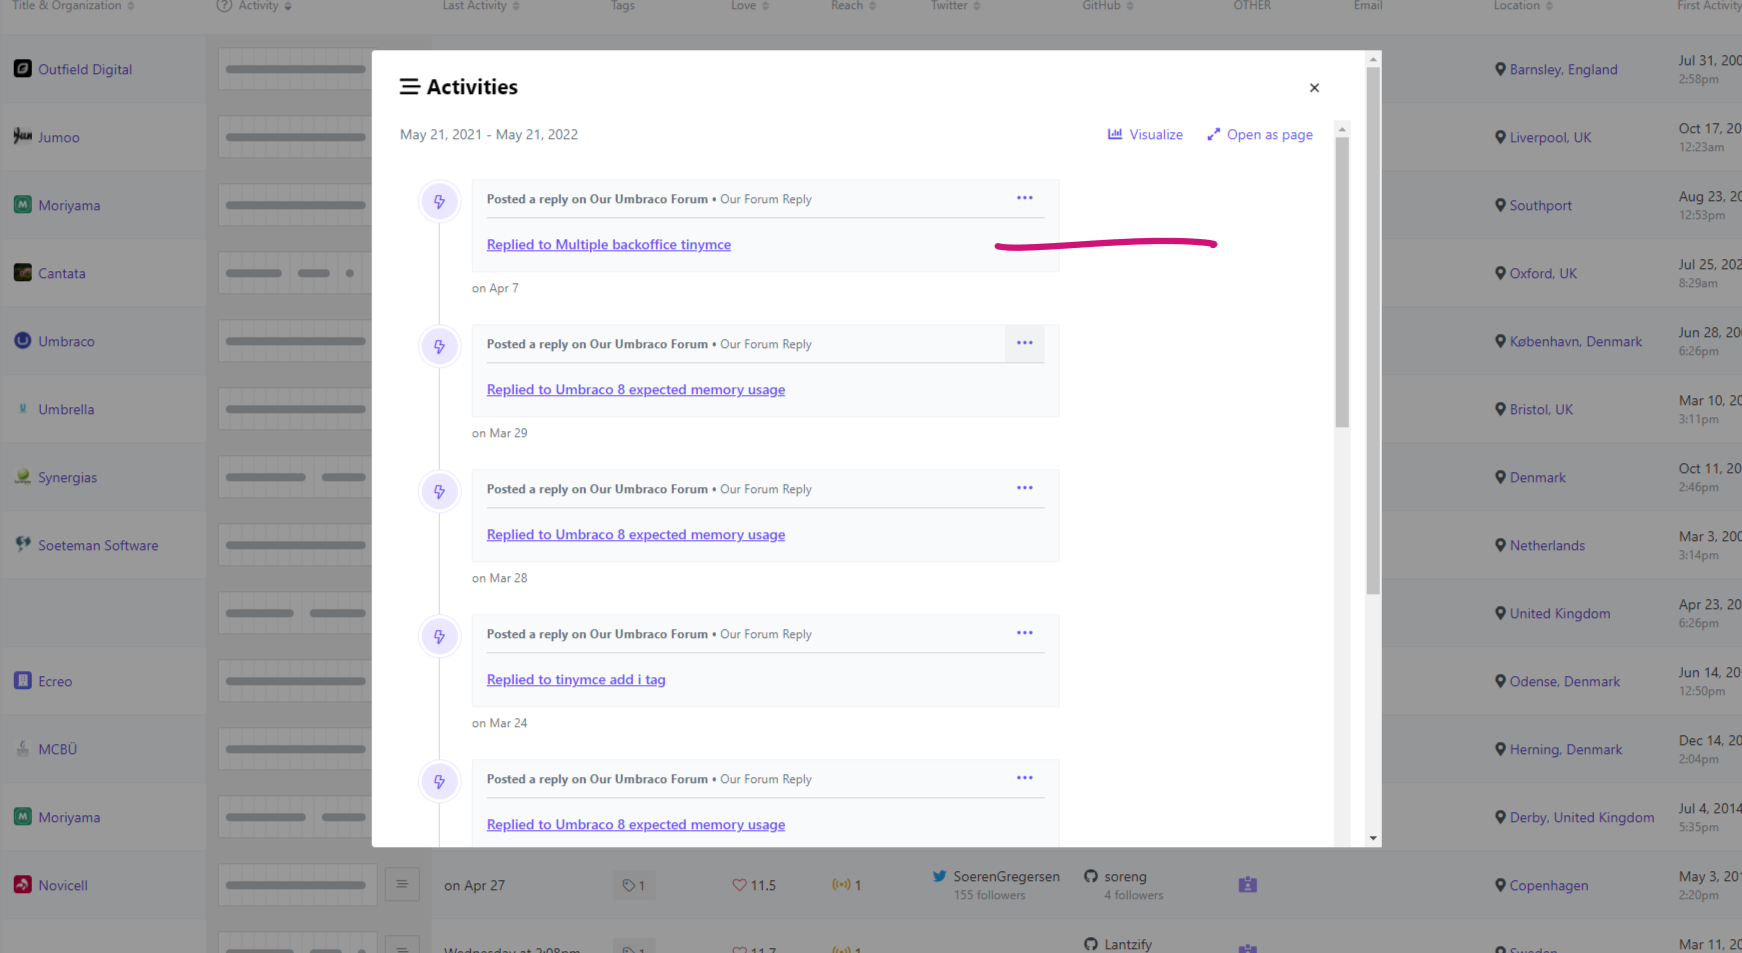The width and height of the screenshot is (1742, 953).
Task: Filter by København, Denmark location
Action: 1575,341
